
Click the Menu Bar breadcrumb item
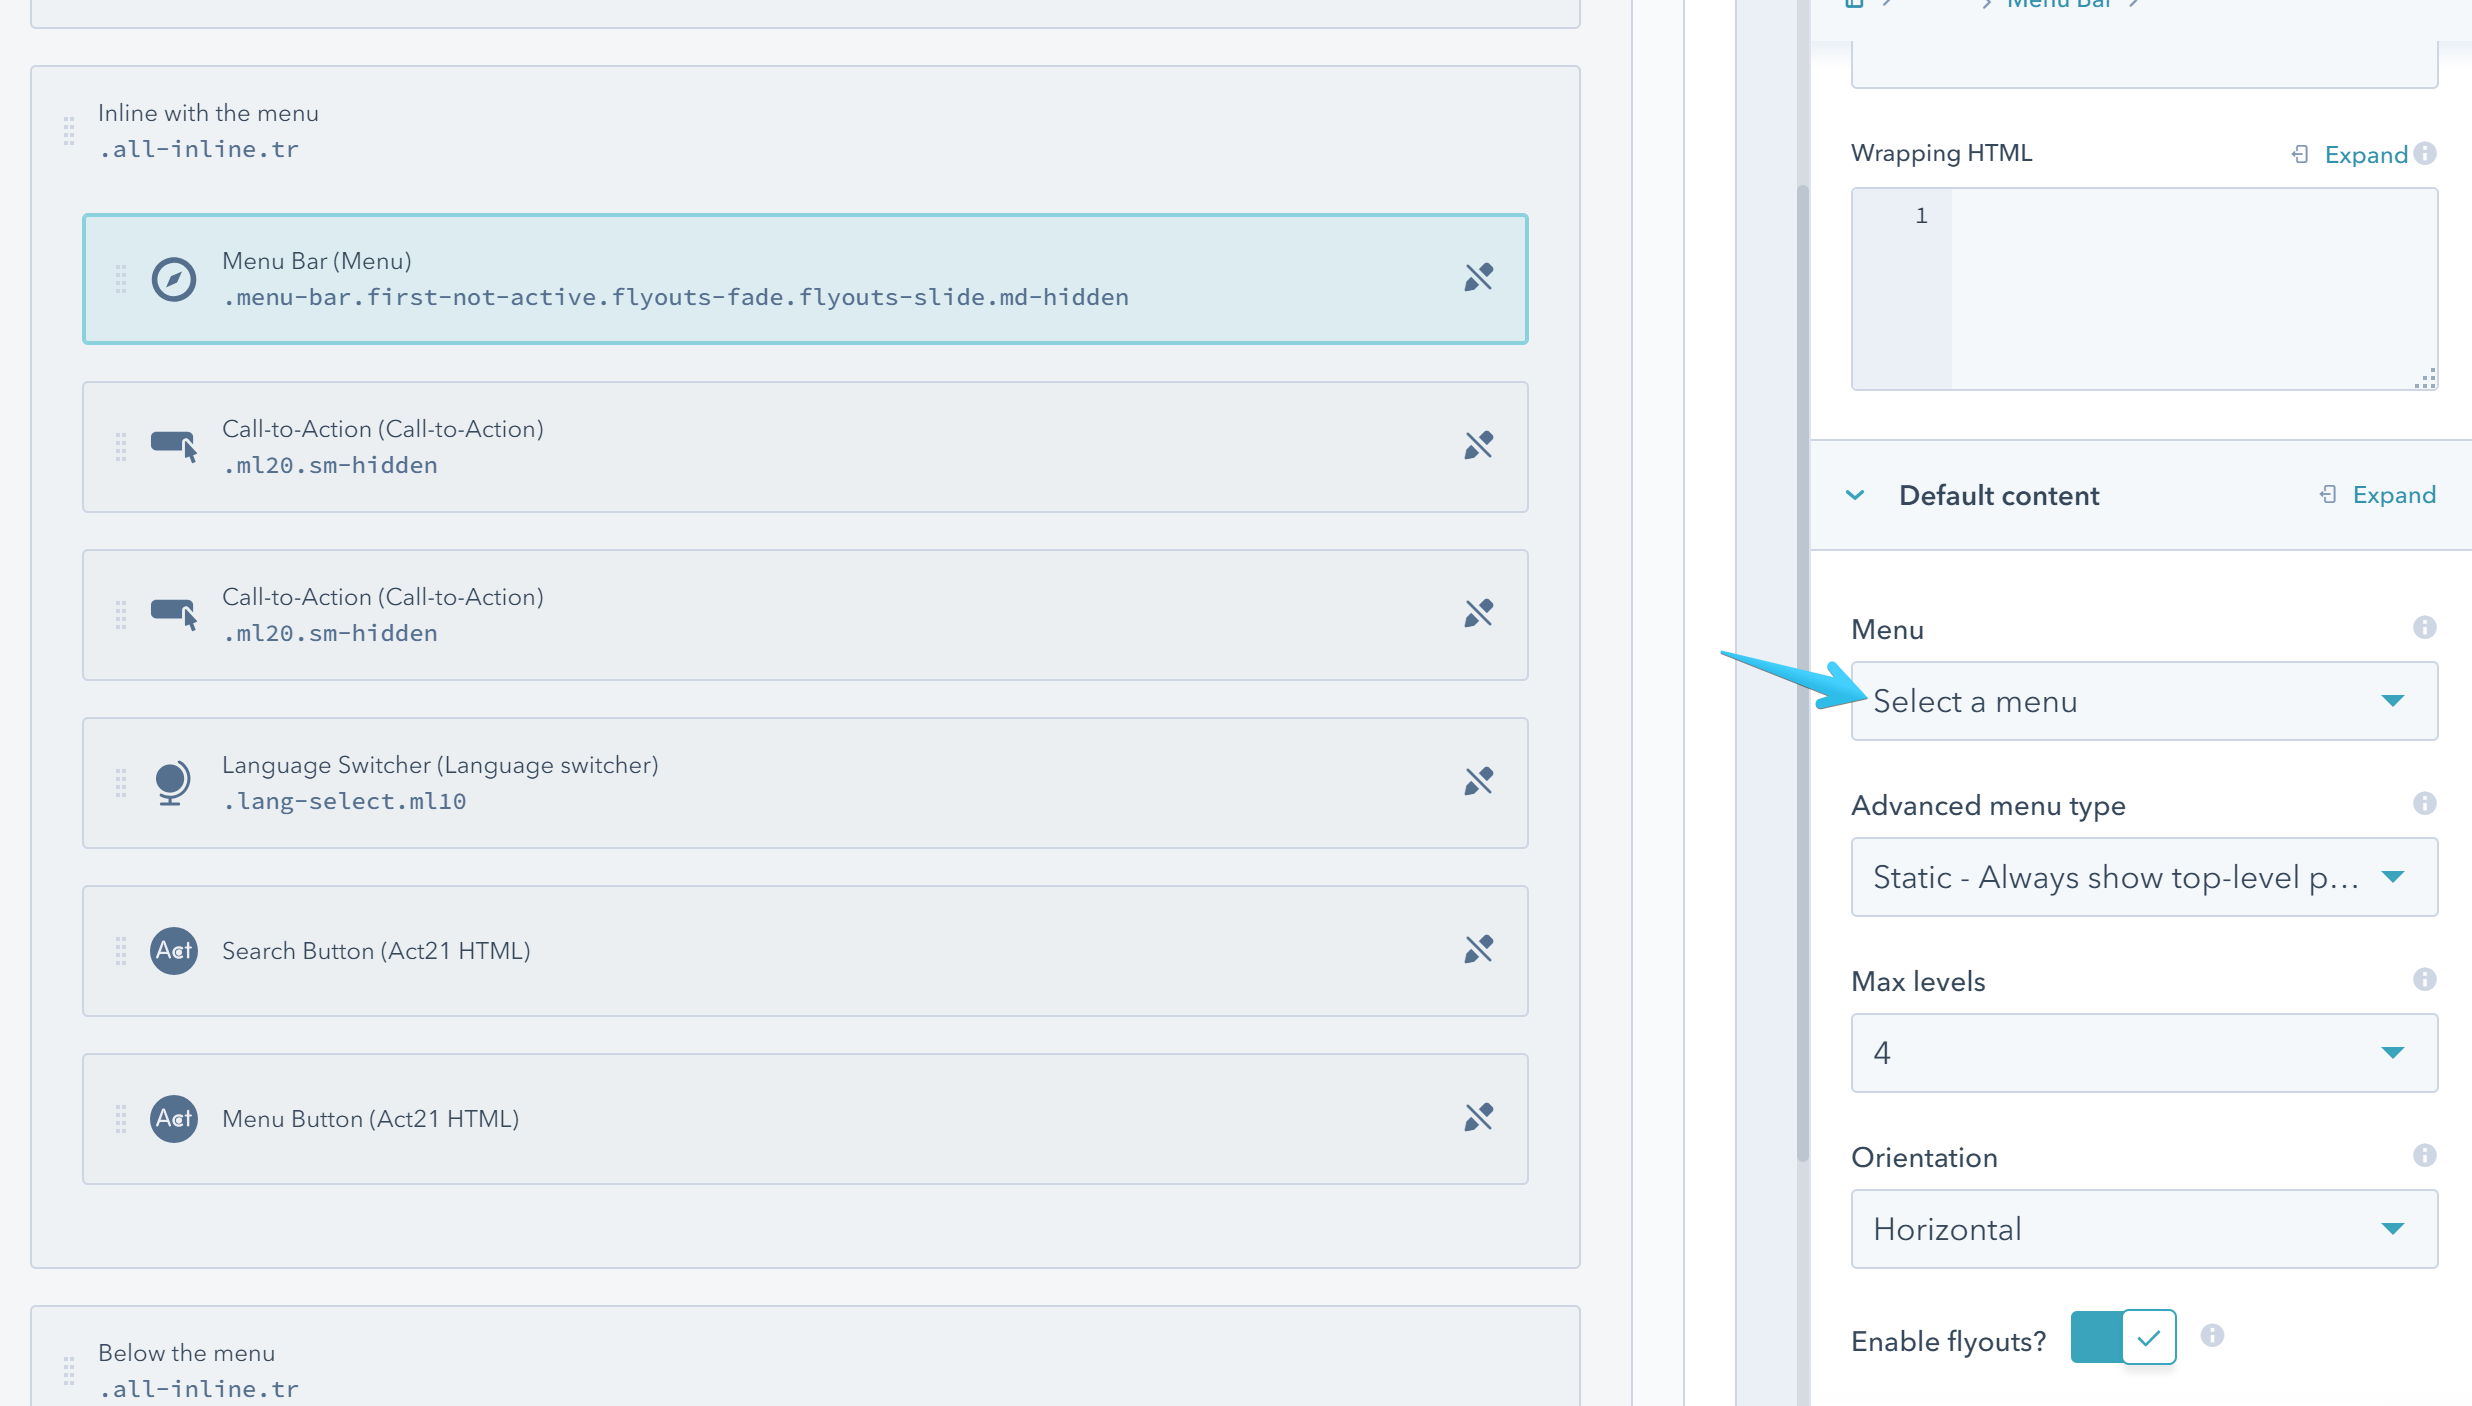coord(2055,5)
